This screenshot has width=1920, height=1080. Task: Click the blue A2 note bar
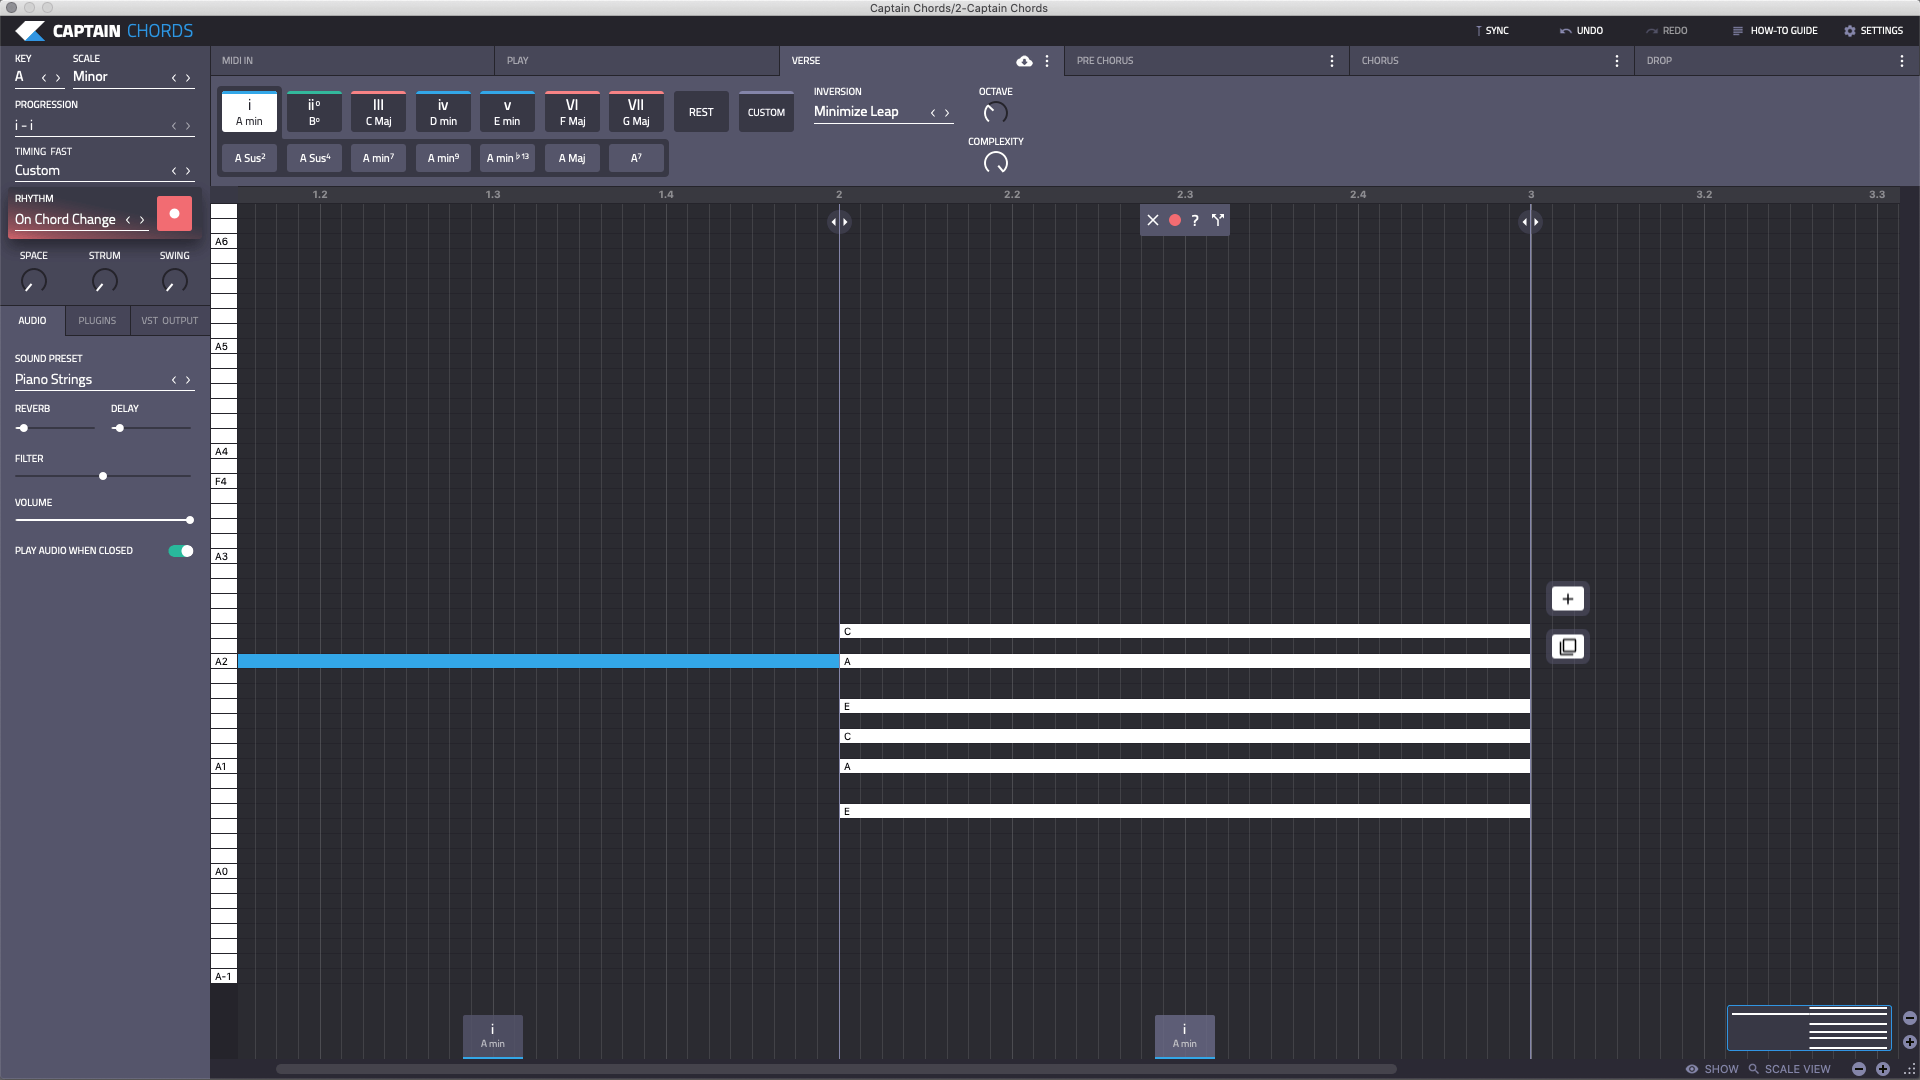[x=538, y=661]
